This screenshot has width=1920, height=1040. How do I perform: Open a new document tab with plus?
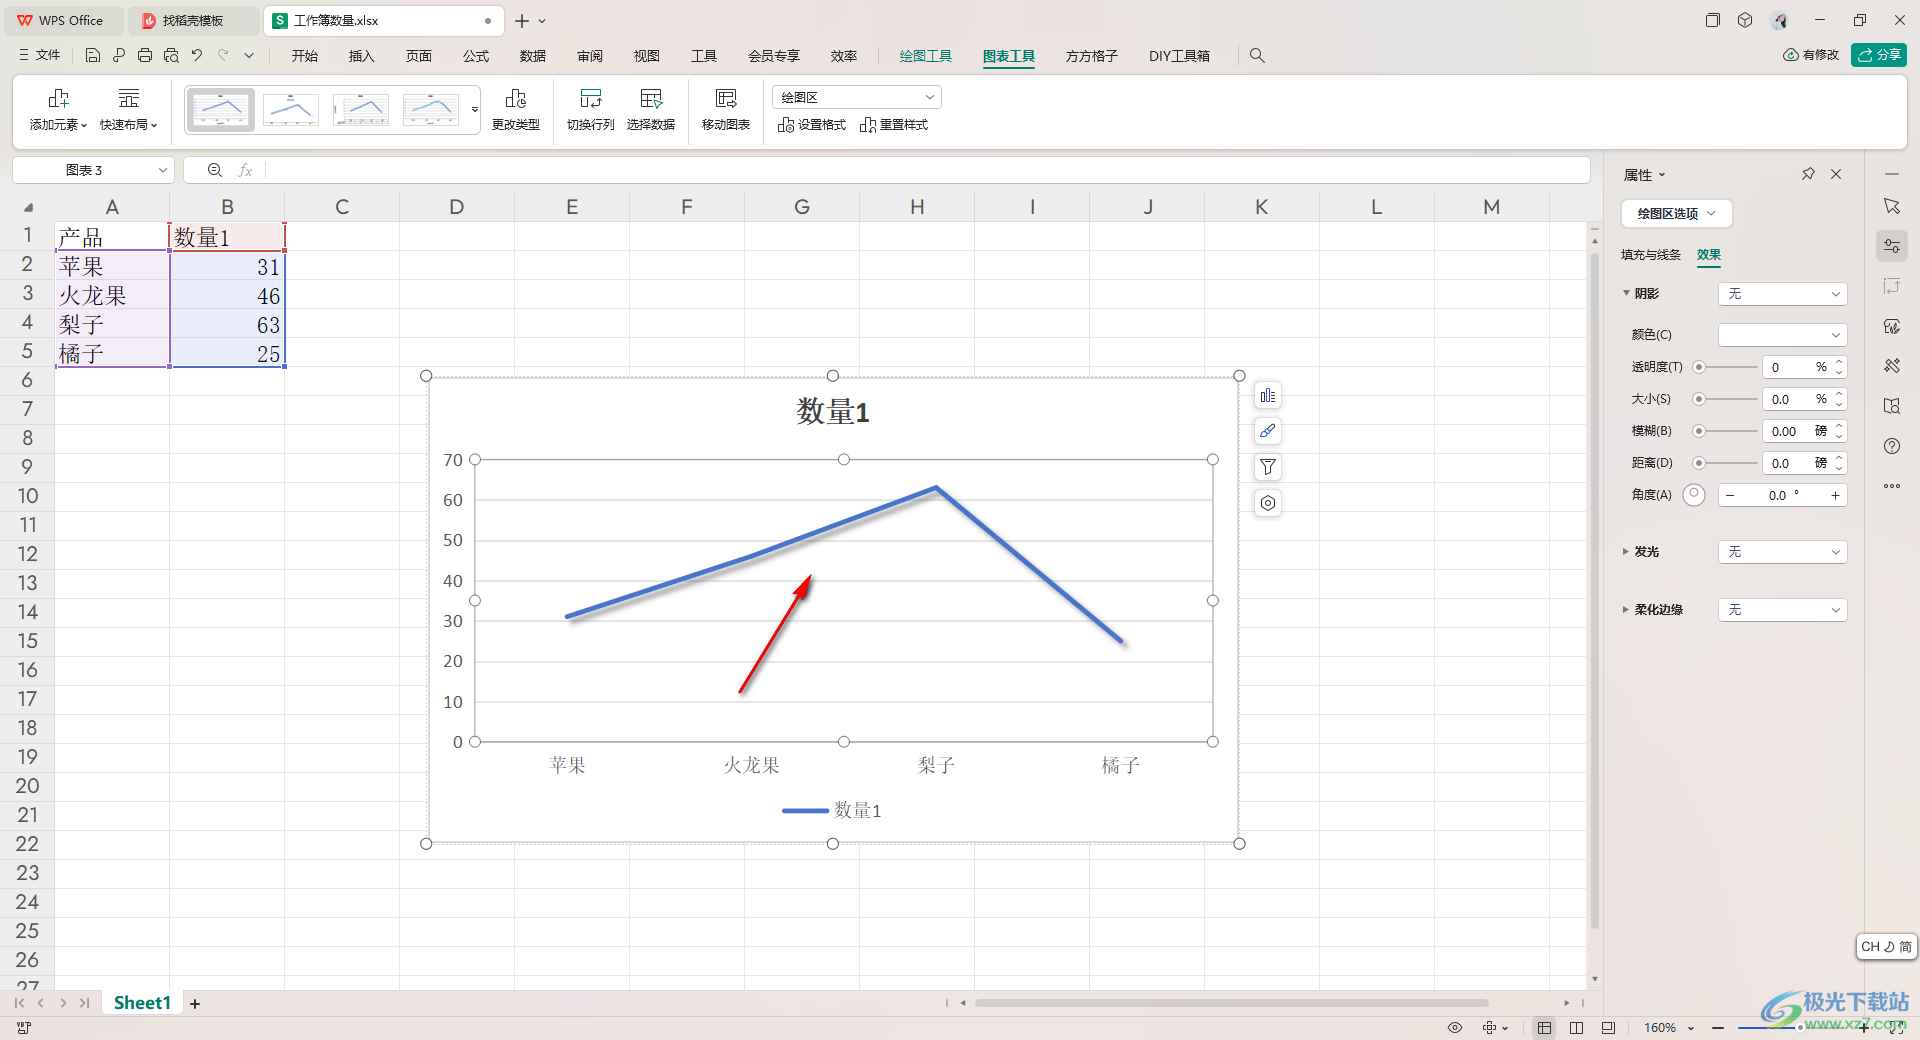522,20
